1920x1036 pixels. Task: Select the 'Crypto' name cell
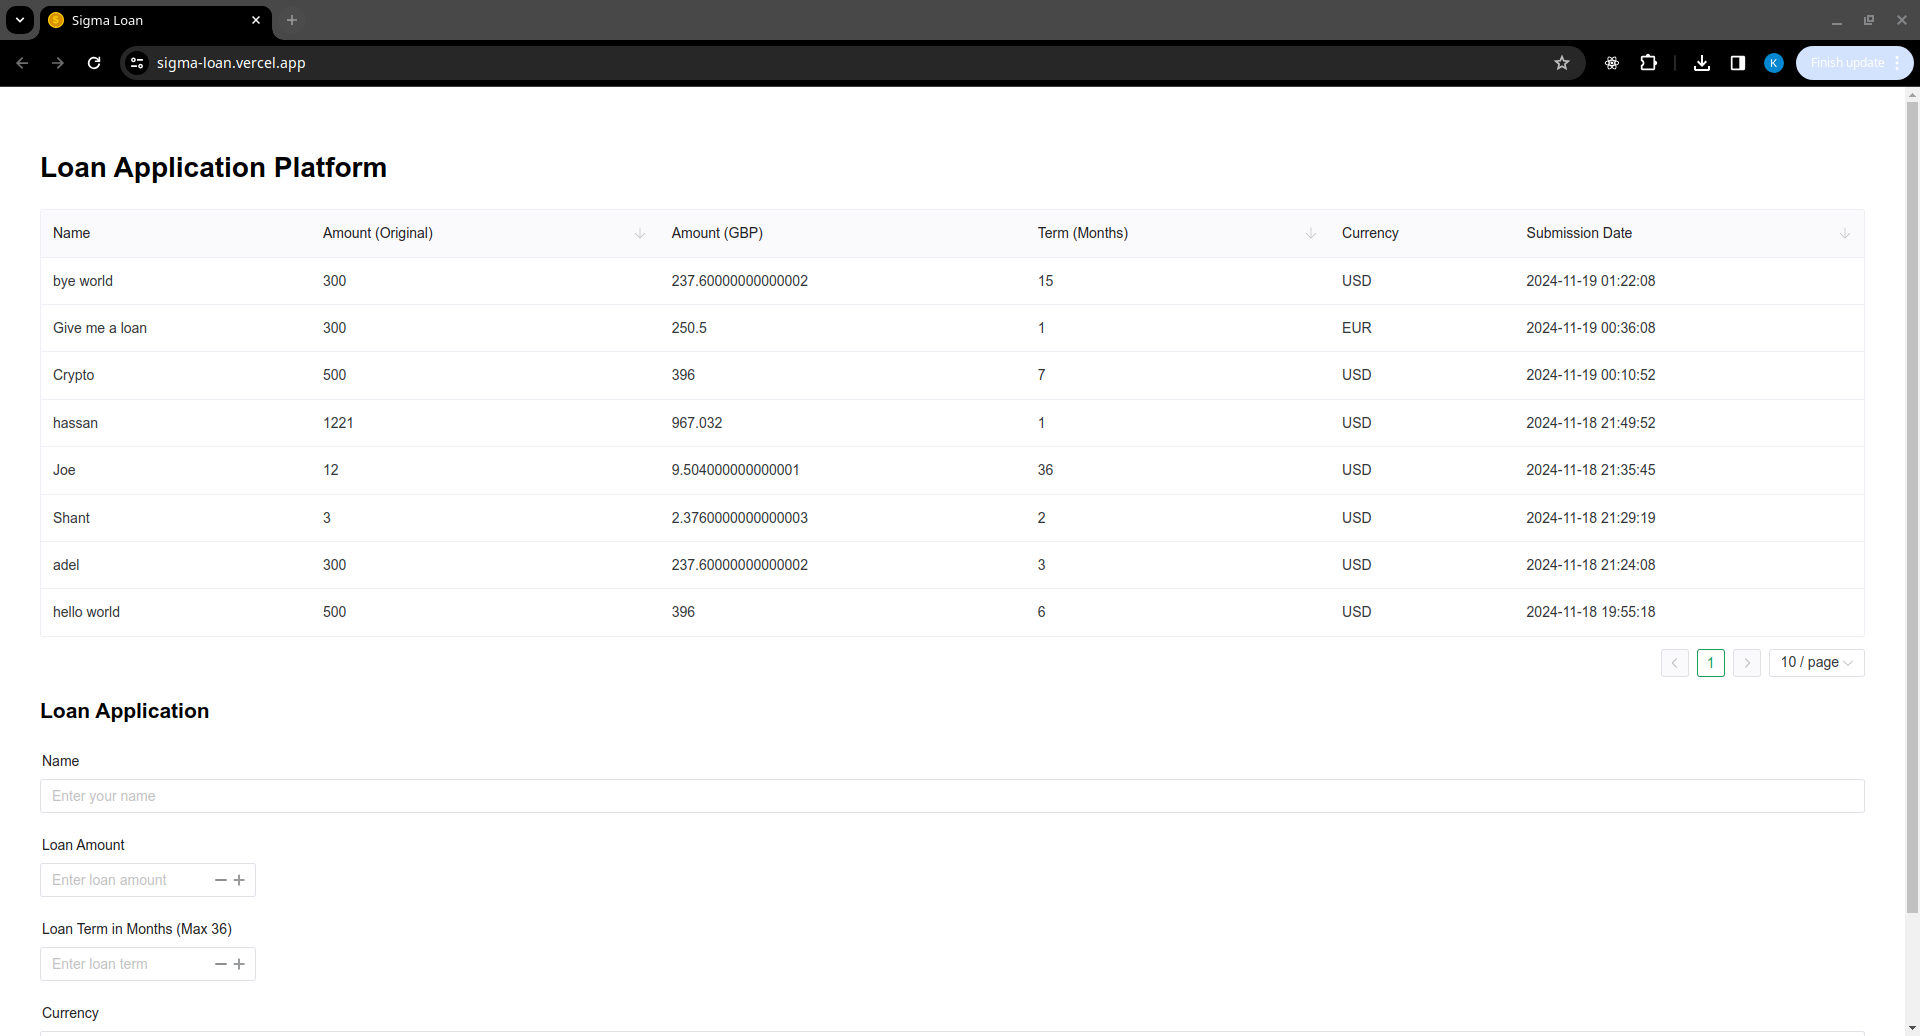[x=74, y=375]
